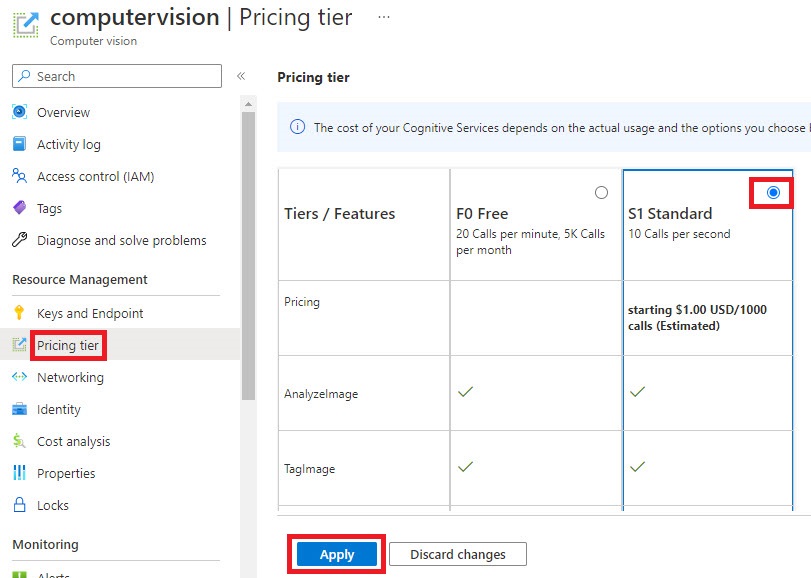Click the Cost analysis dollar icon
811x578 pixels.
[20, 441]
